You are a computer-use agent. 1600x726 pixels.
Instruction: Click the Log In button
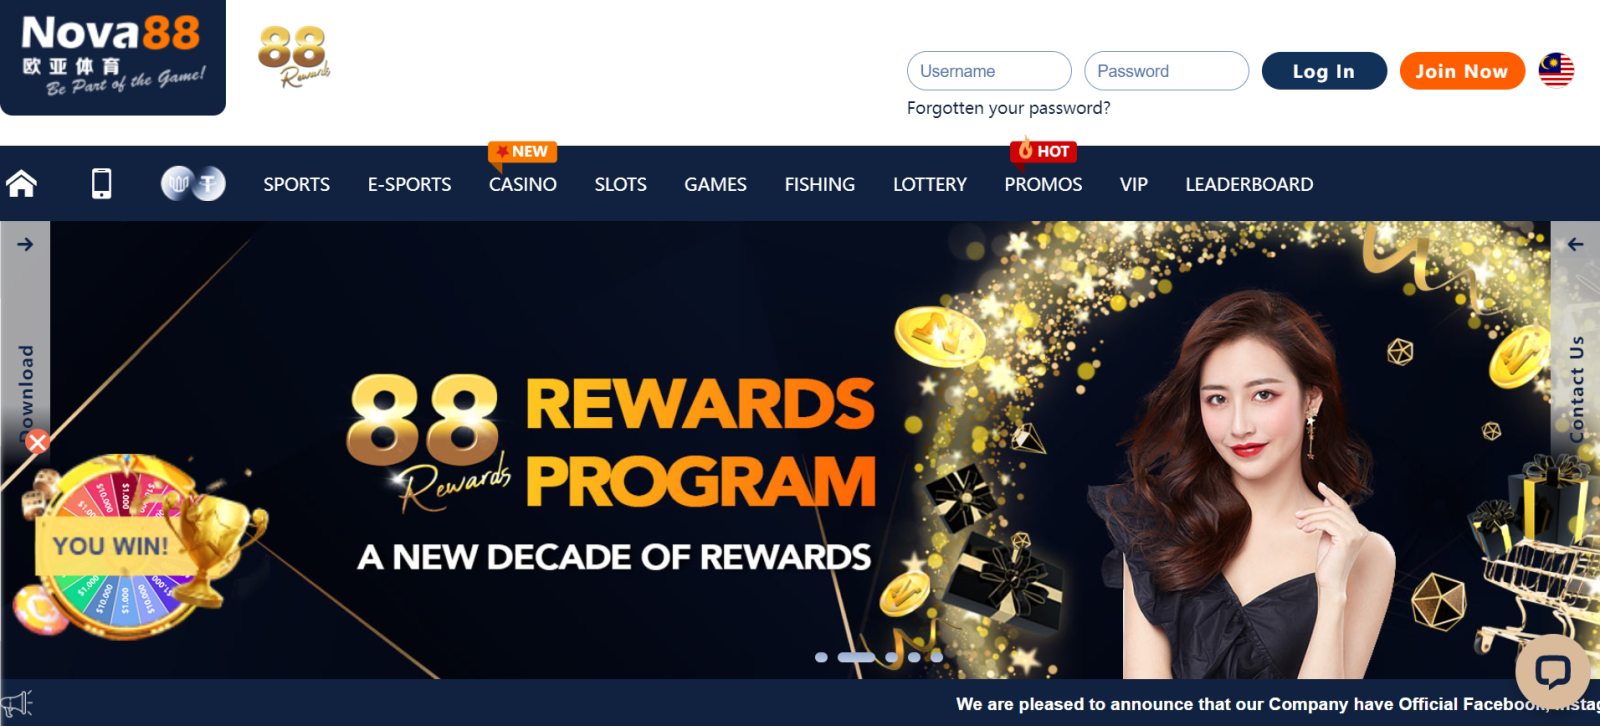(x=1324, y=71)
